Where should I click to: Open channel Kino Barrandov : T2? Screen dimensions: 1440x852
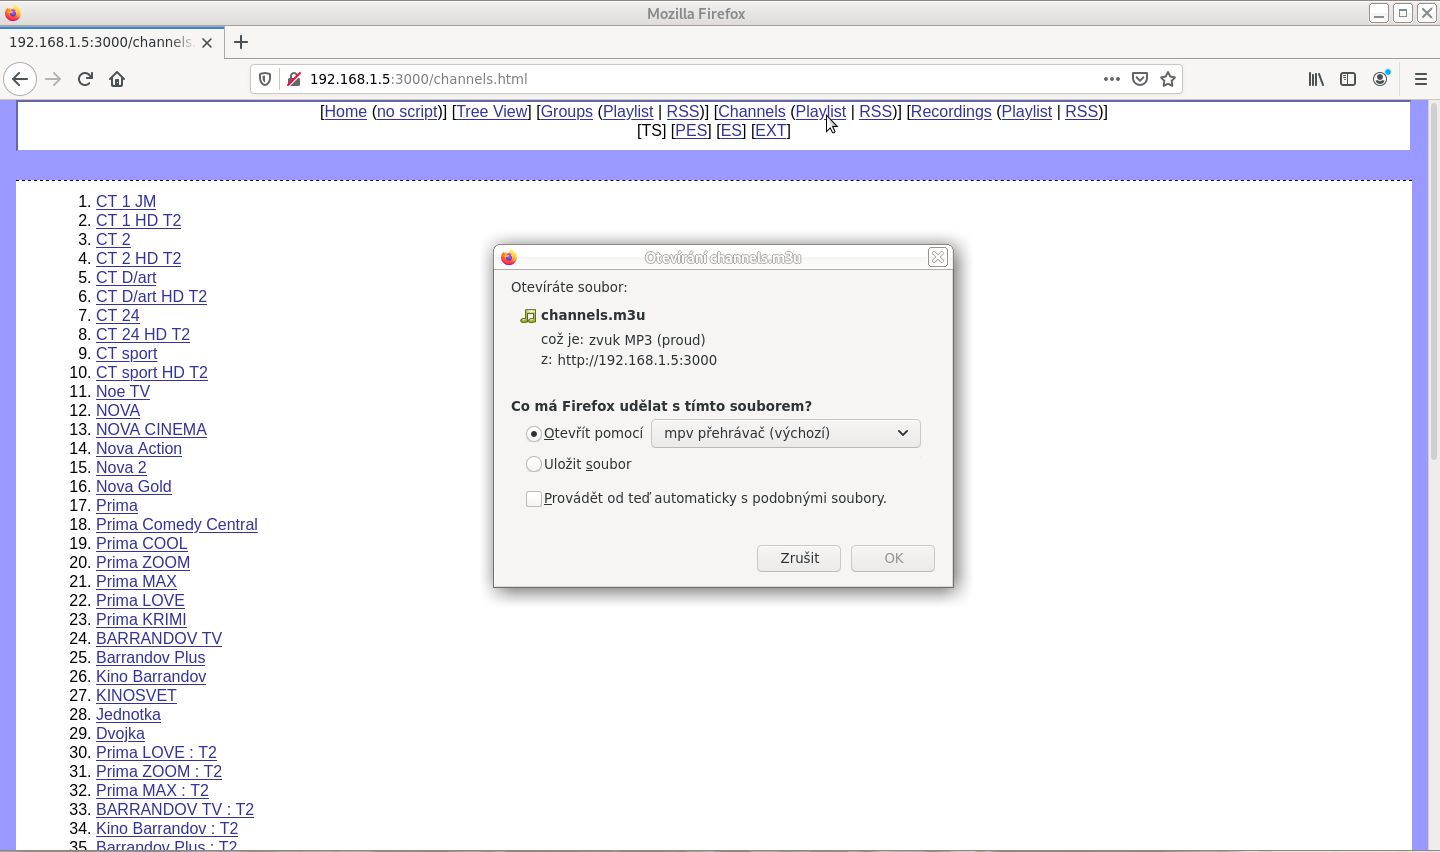[167, 828]
